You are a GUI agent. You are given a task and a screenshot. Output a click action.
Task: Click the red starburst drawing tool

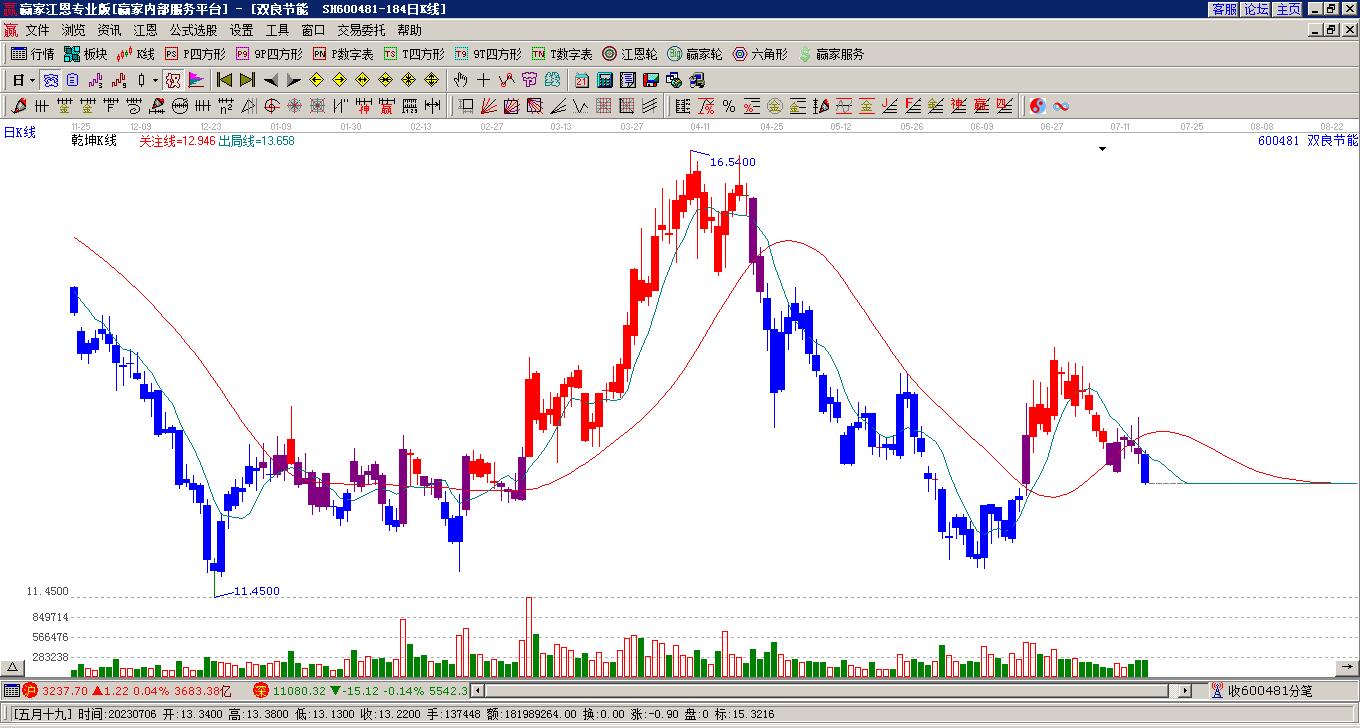coord(294,106)
